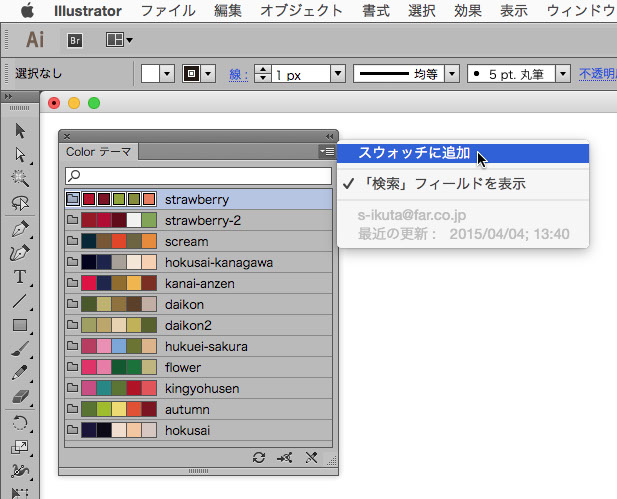Select the Eraser tool

(x=20, y=397)
